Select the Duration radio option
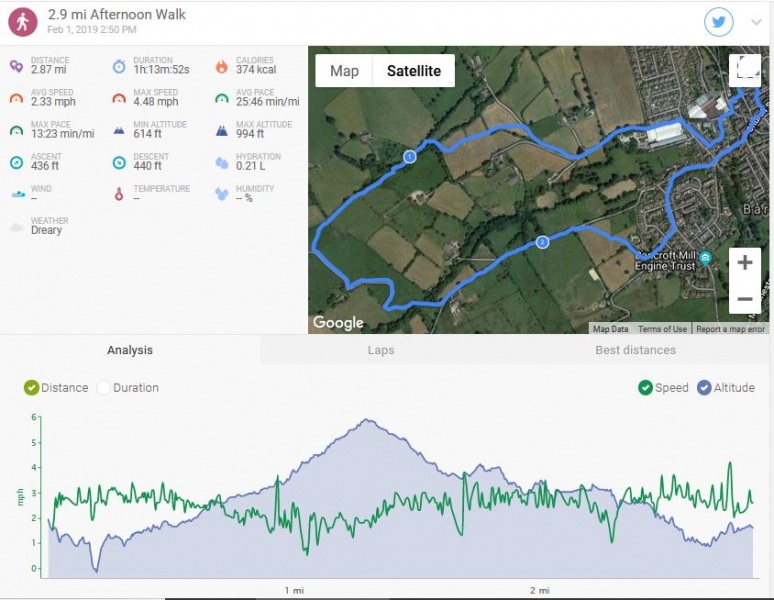 [103, 388]
